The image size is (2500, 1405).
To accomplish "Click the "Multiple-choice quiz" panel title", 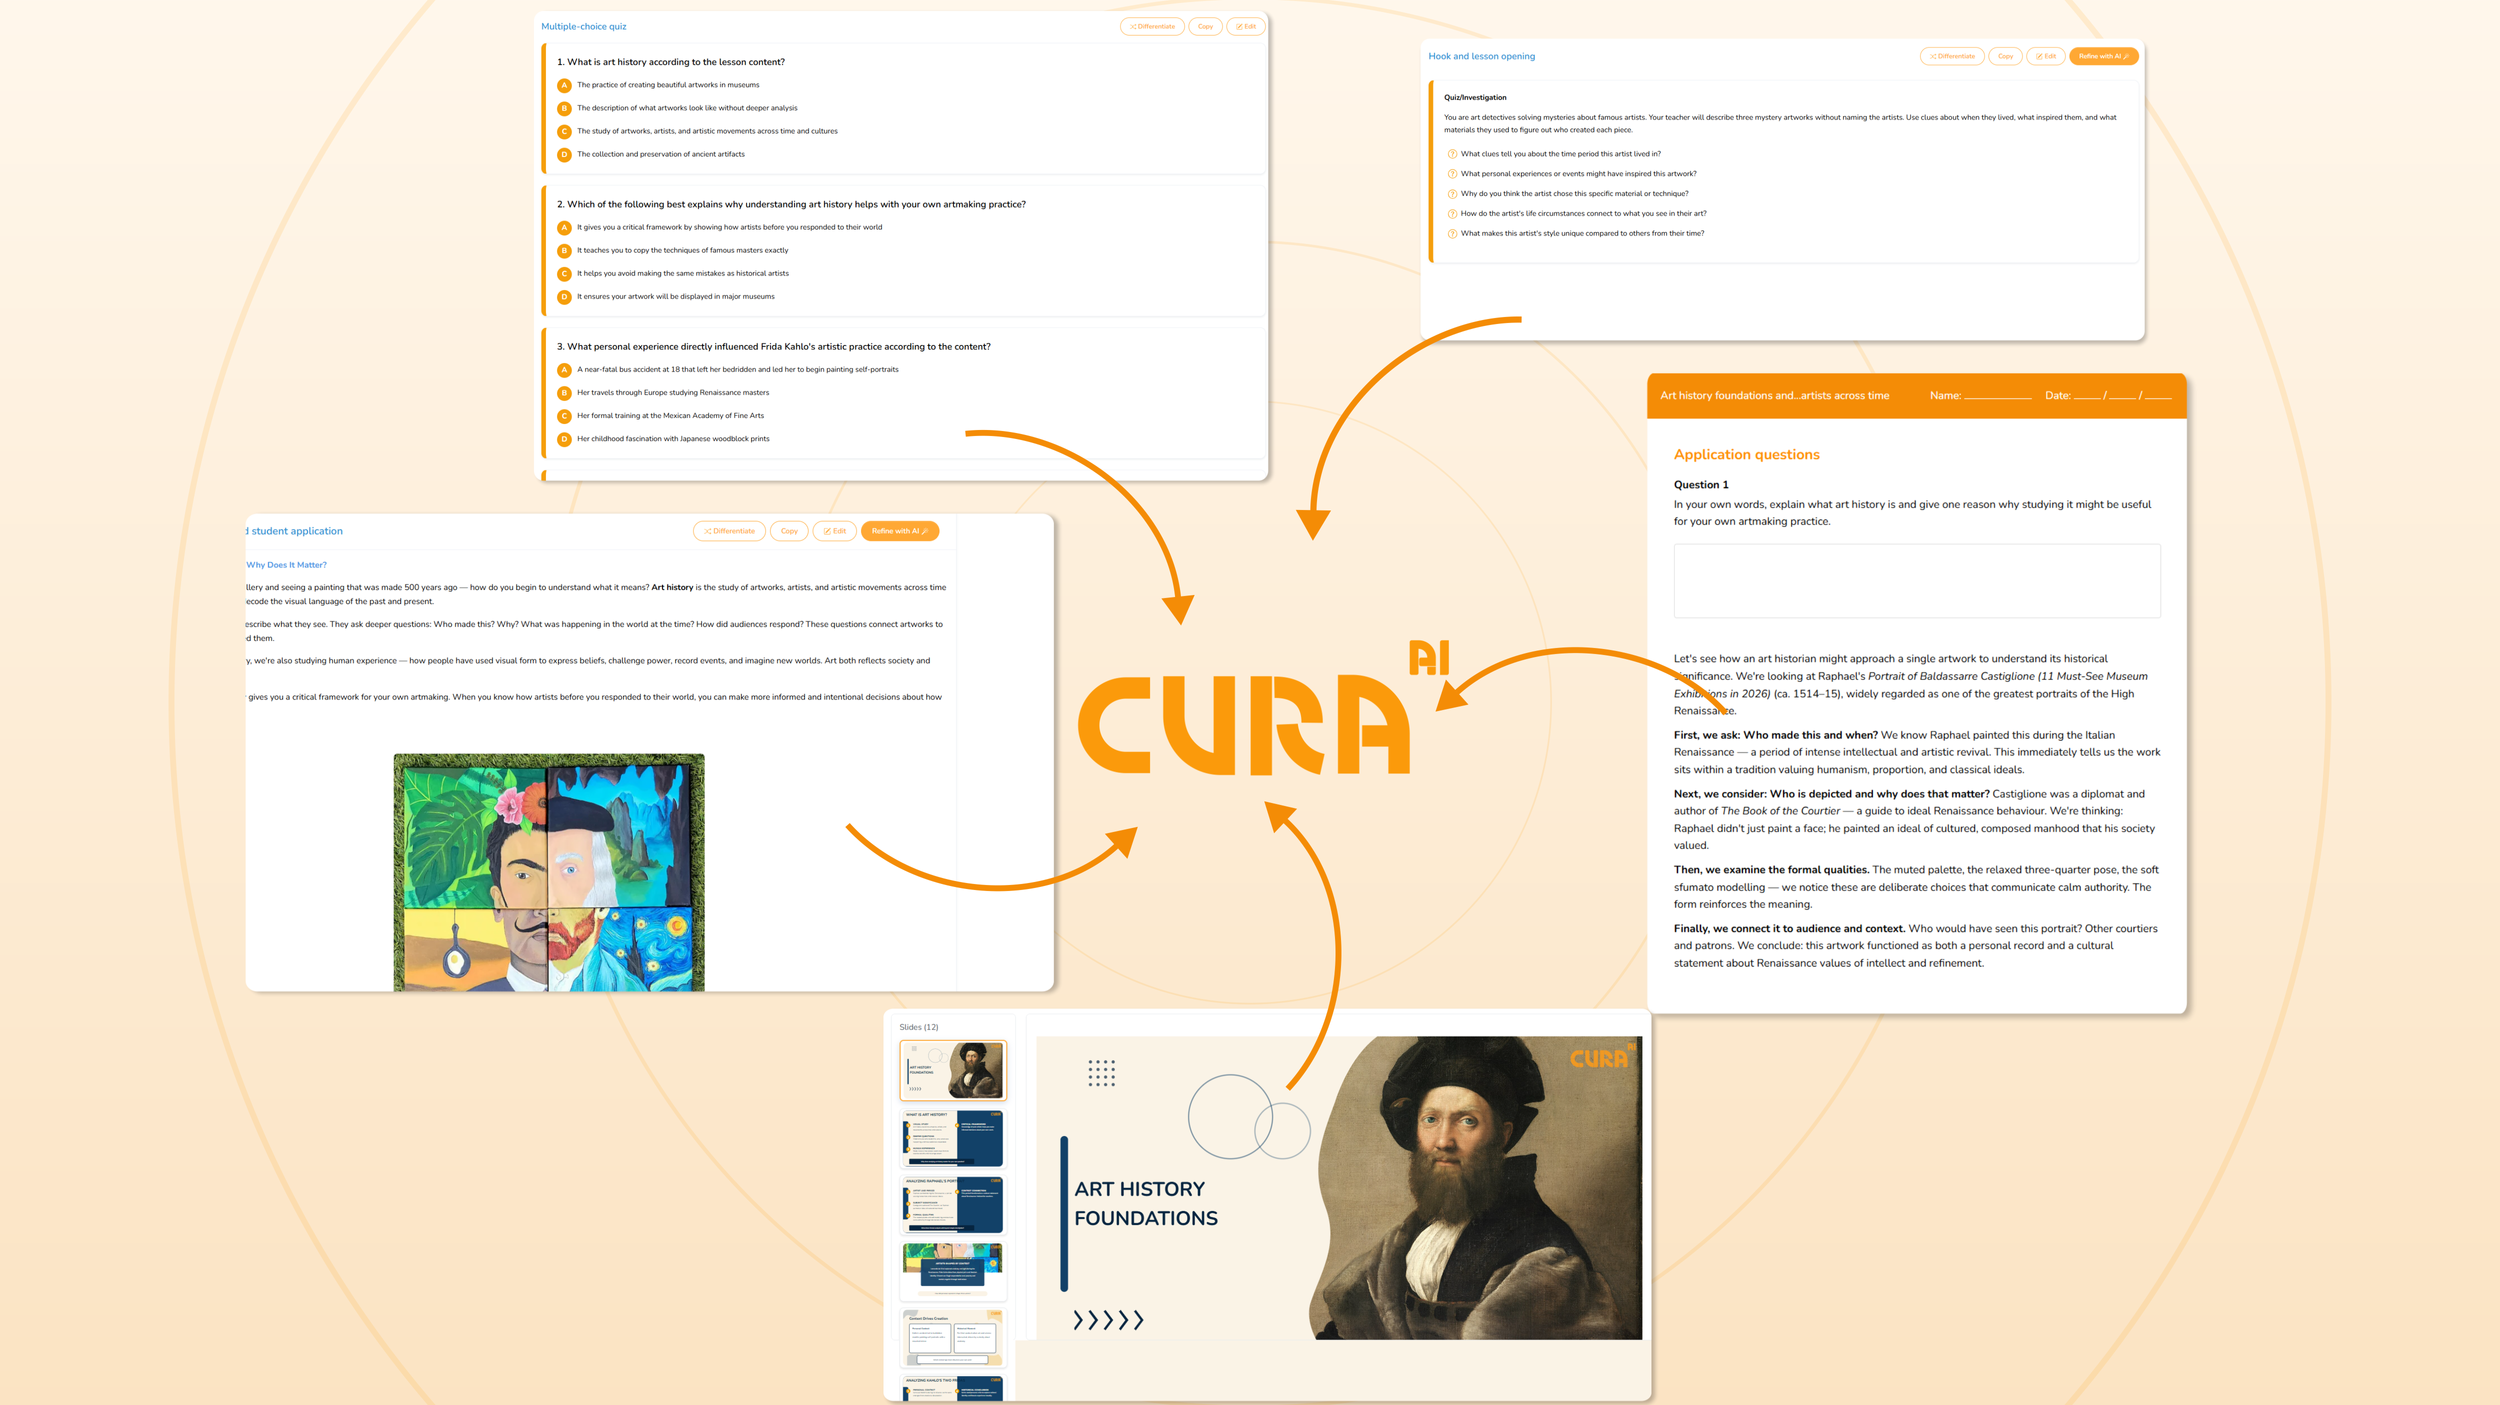I will click(x=584, y=27).
